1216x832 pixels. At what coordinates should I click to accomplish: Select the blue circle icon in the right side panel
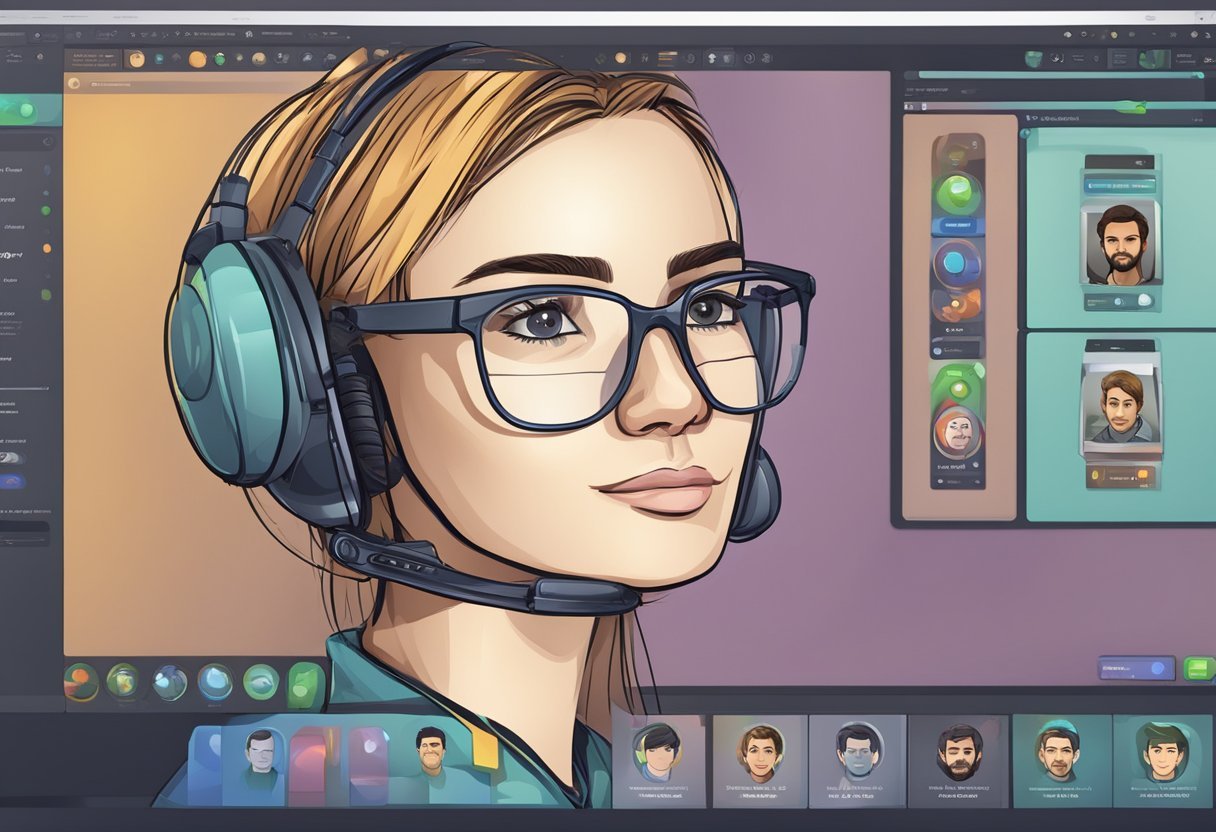click(x=955, y=262)
